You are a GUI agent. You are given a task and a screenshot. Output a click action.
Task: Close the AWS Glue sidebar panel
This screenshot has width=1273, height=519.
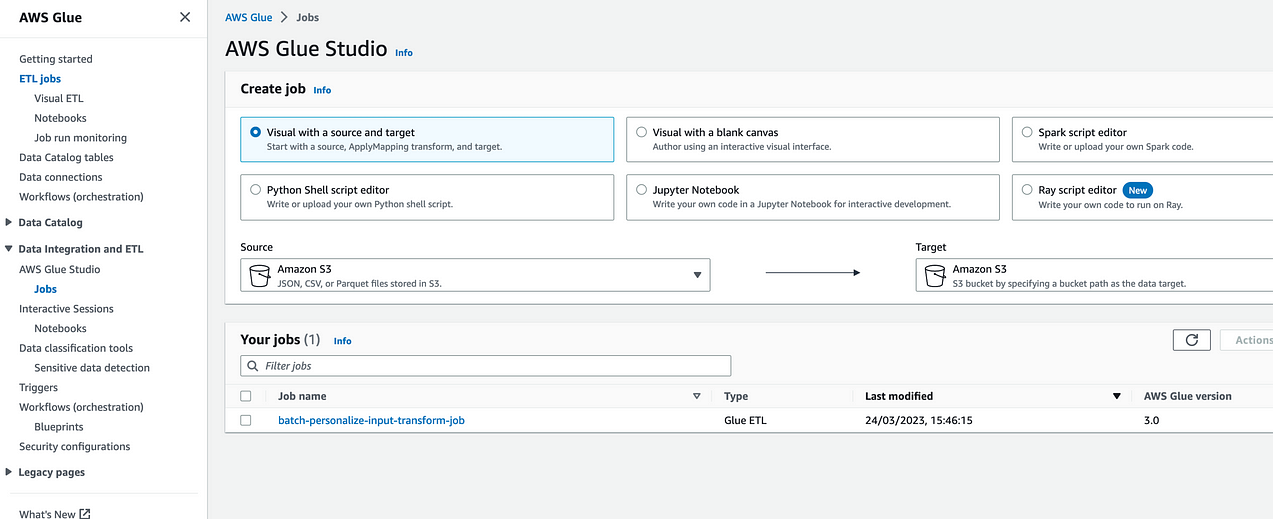pyautogui.click(x=185, y=17)
